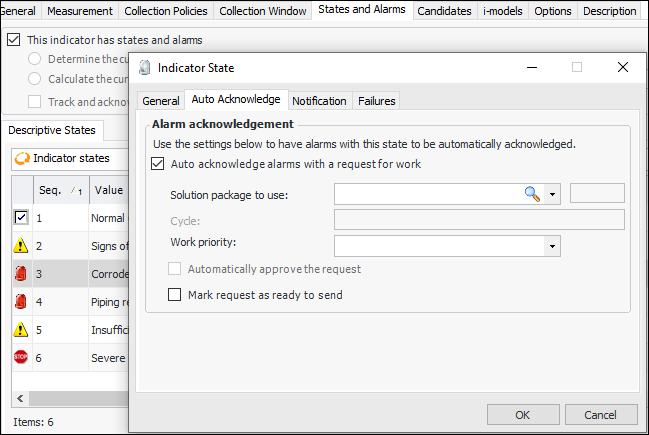This screenshot has width=649, height=435.
Task: Click the yellow warning icon in row 5
Action: [21, 329]
